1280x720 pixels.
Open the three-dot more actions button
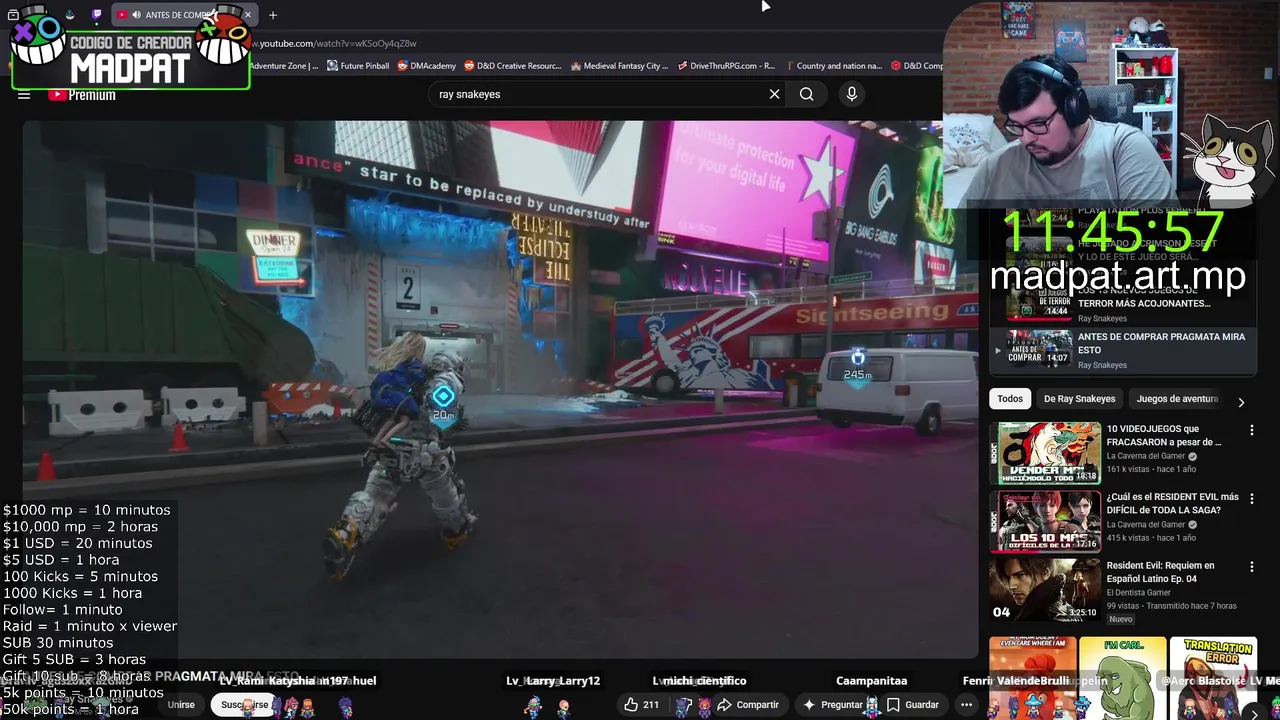[x=966, y=705]
